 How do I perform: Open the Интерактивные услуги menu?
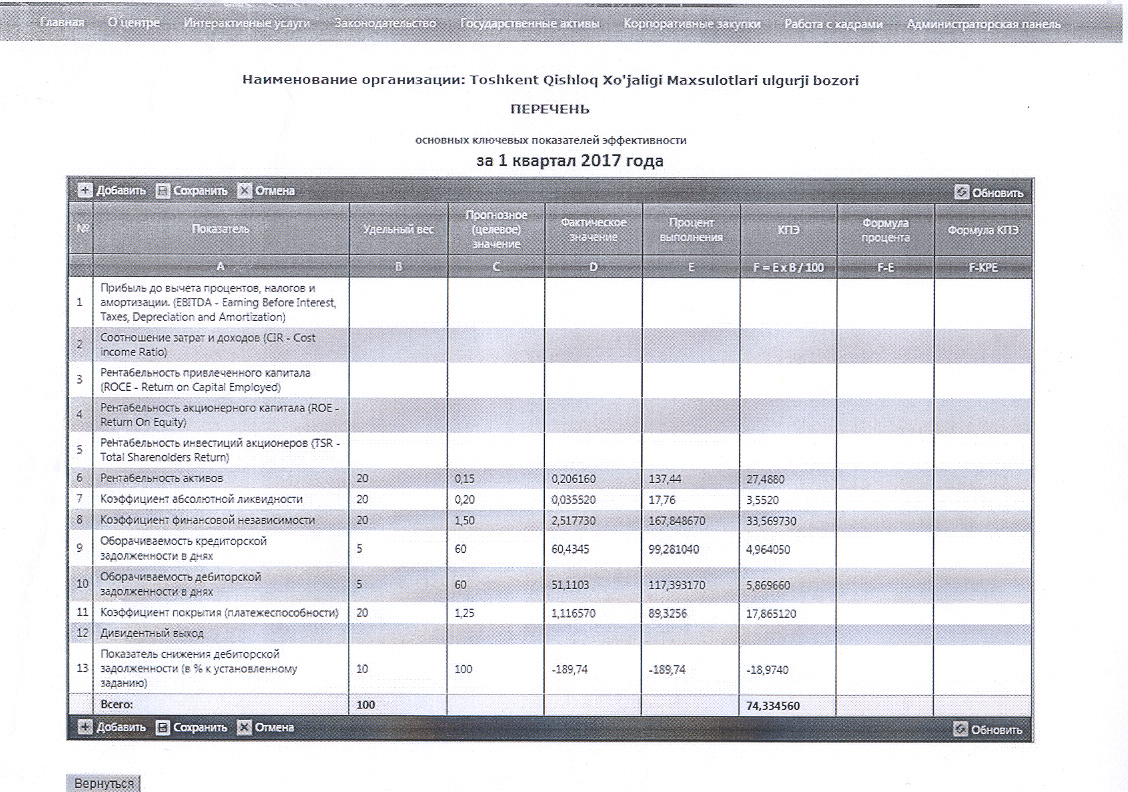pyautogui.click(x=247, y=23)
